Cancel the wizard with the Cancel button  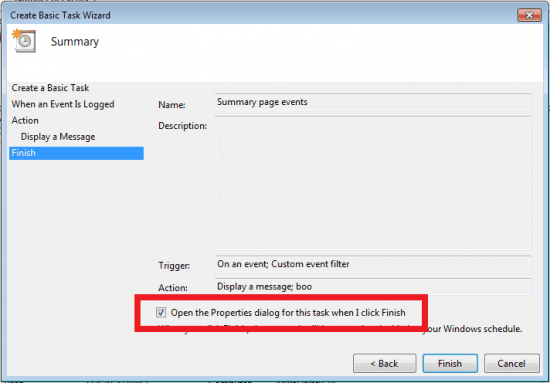pyautogui.click(x=511, y=363)
